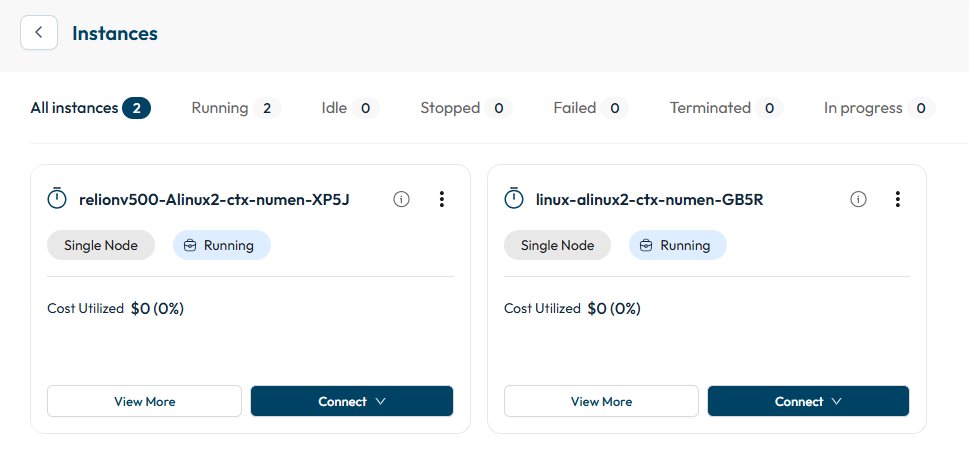The width and height of the screenshot is (969, 454).
Task: Click Cost Utilized $0 (0%) on linux-alinux2 card
Action: click(572, 308)
